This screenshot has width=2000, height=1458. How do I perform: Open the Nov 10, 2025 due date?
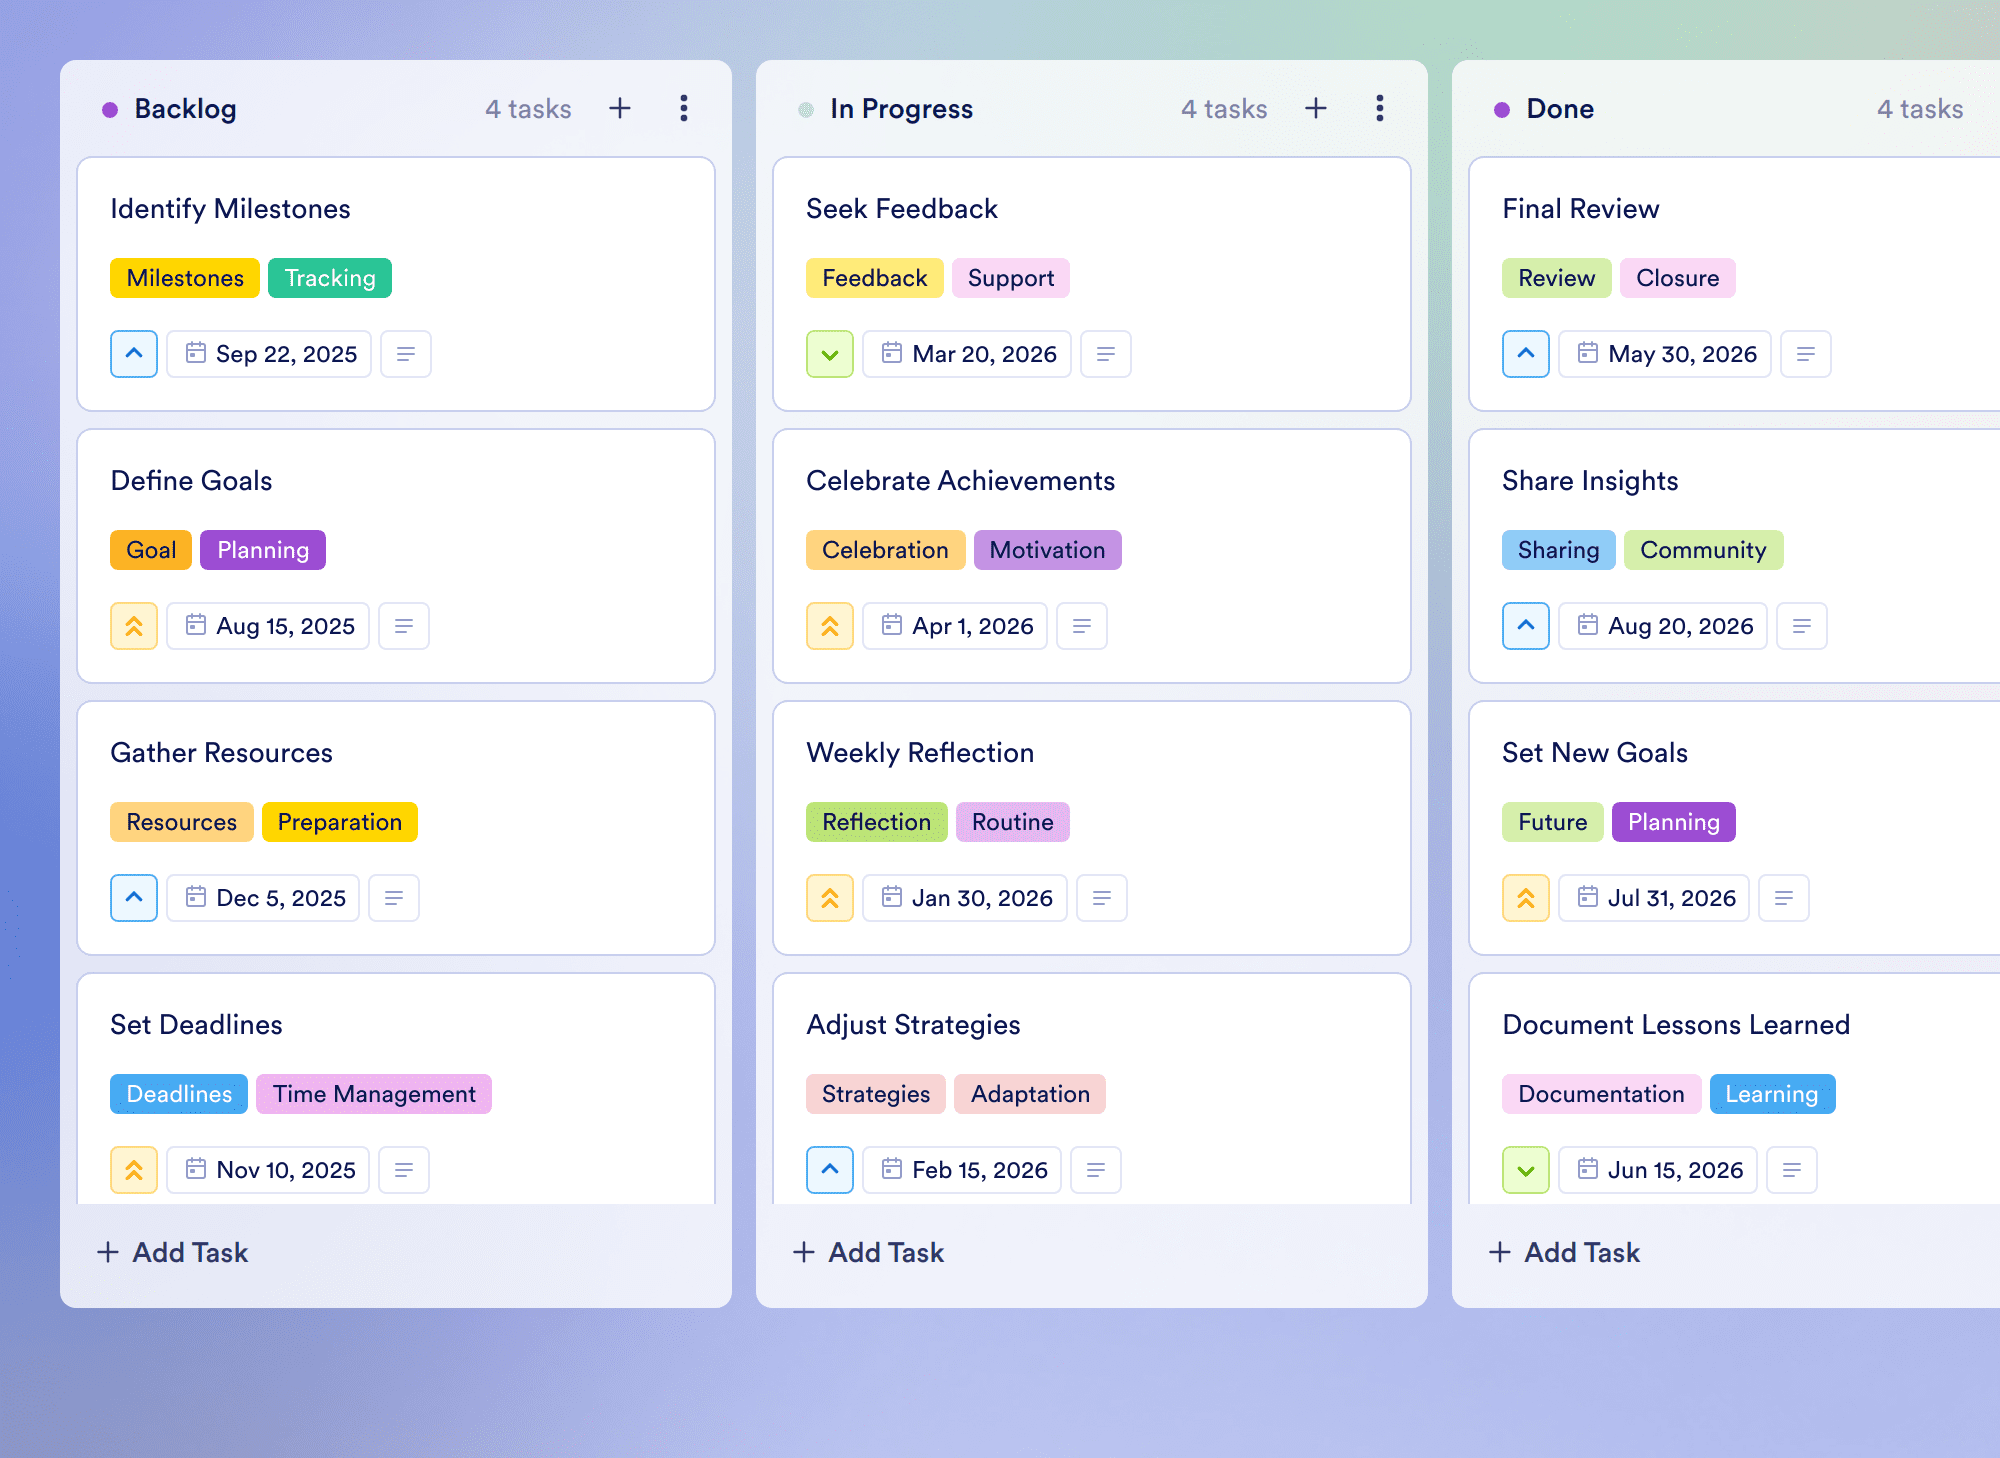pyautogui.click(x=268, y=1170)
